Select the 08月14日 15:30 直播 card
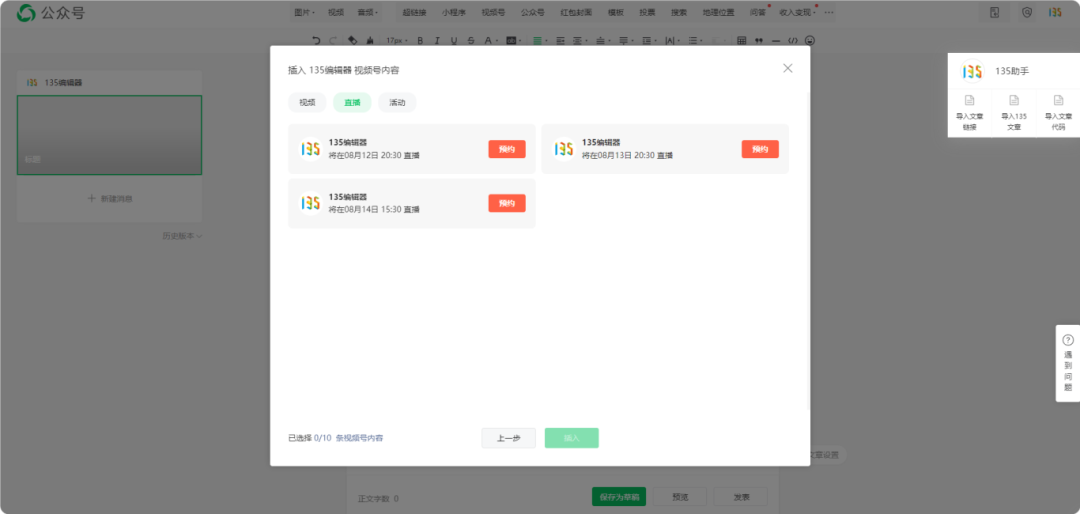The height and width of the screenshot is (514, 1080). [412, 203]
